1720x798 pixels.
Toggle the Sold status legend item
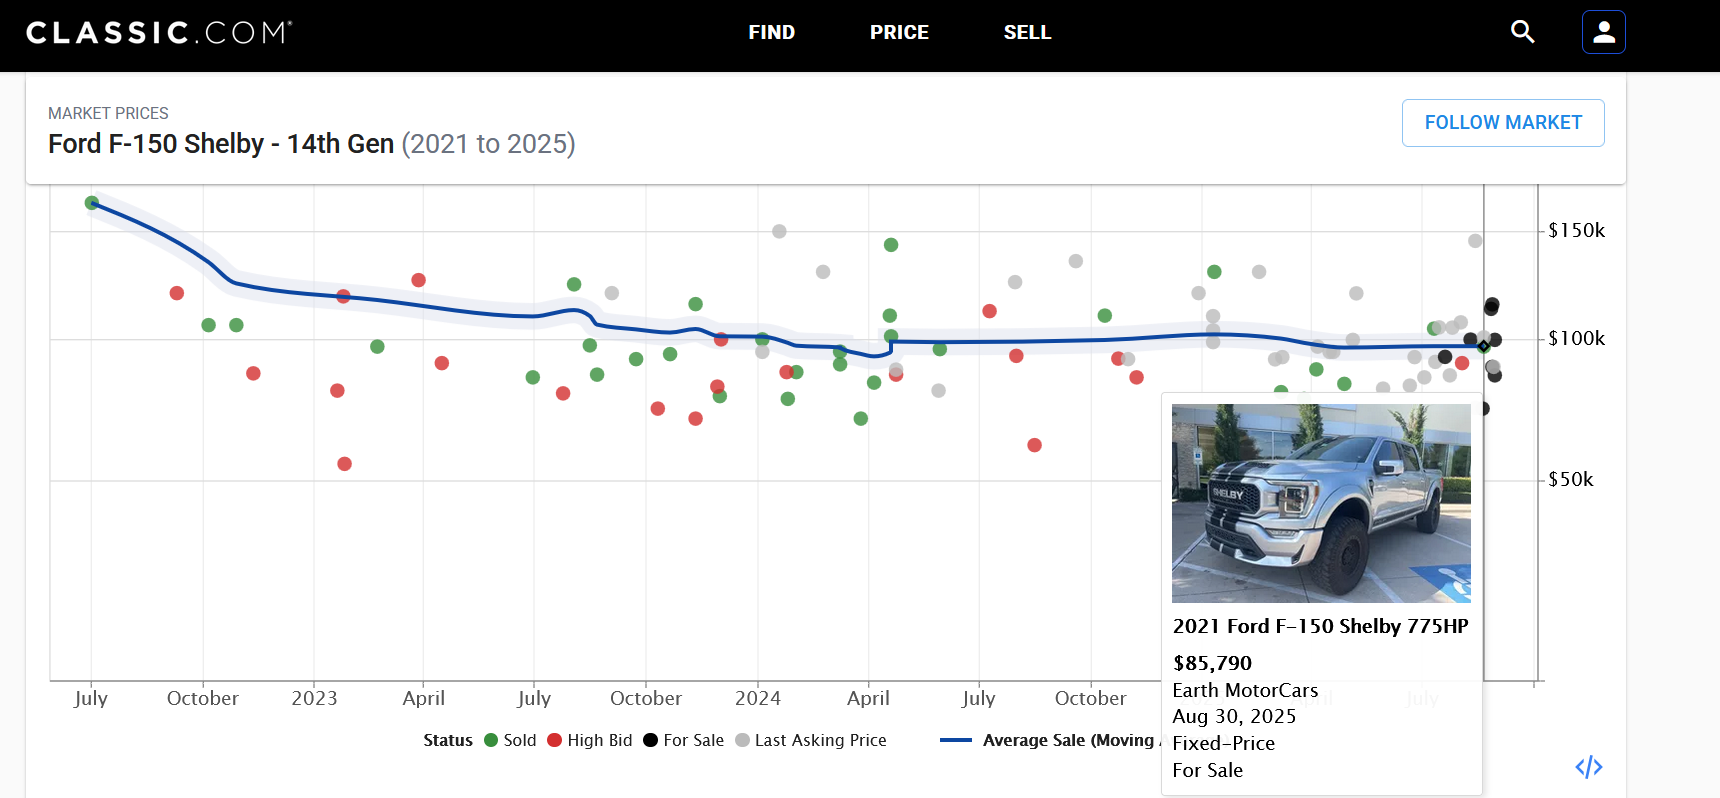(x=510, y=740)
